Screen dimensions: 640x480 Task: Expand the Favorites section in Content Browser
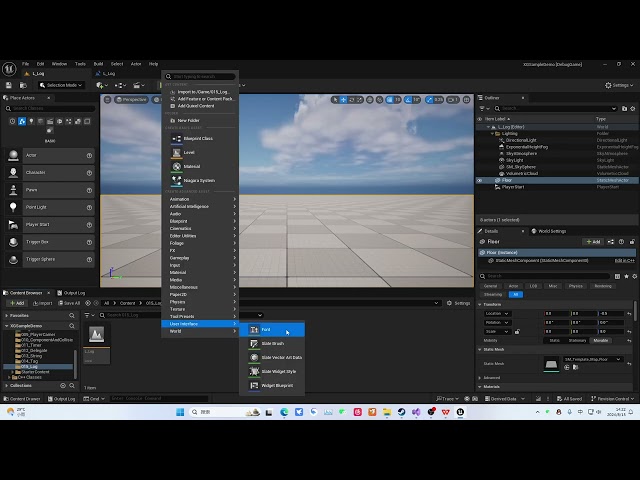7,316
